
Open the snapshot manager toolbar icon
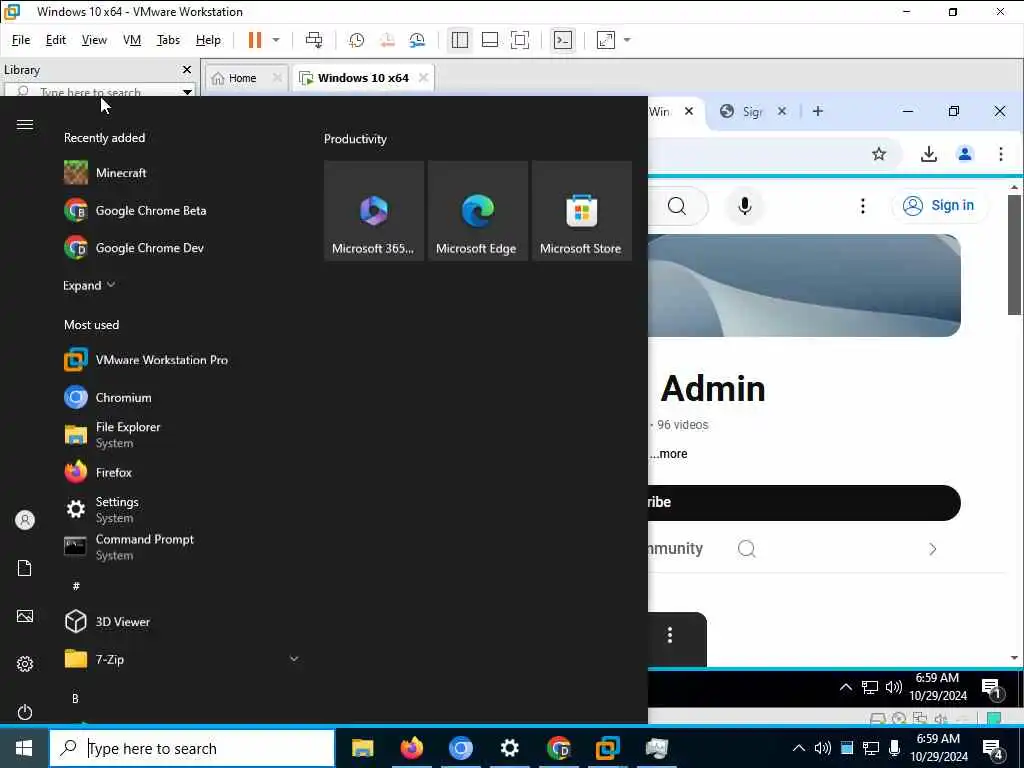(x=417, y=40)
